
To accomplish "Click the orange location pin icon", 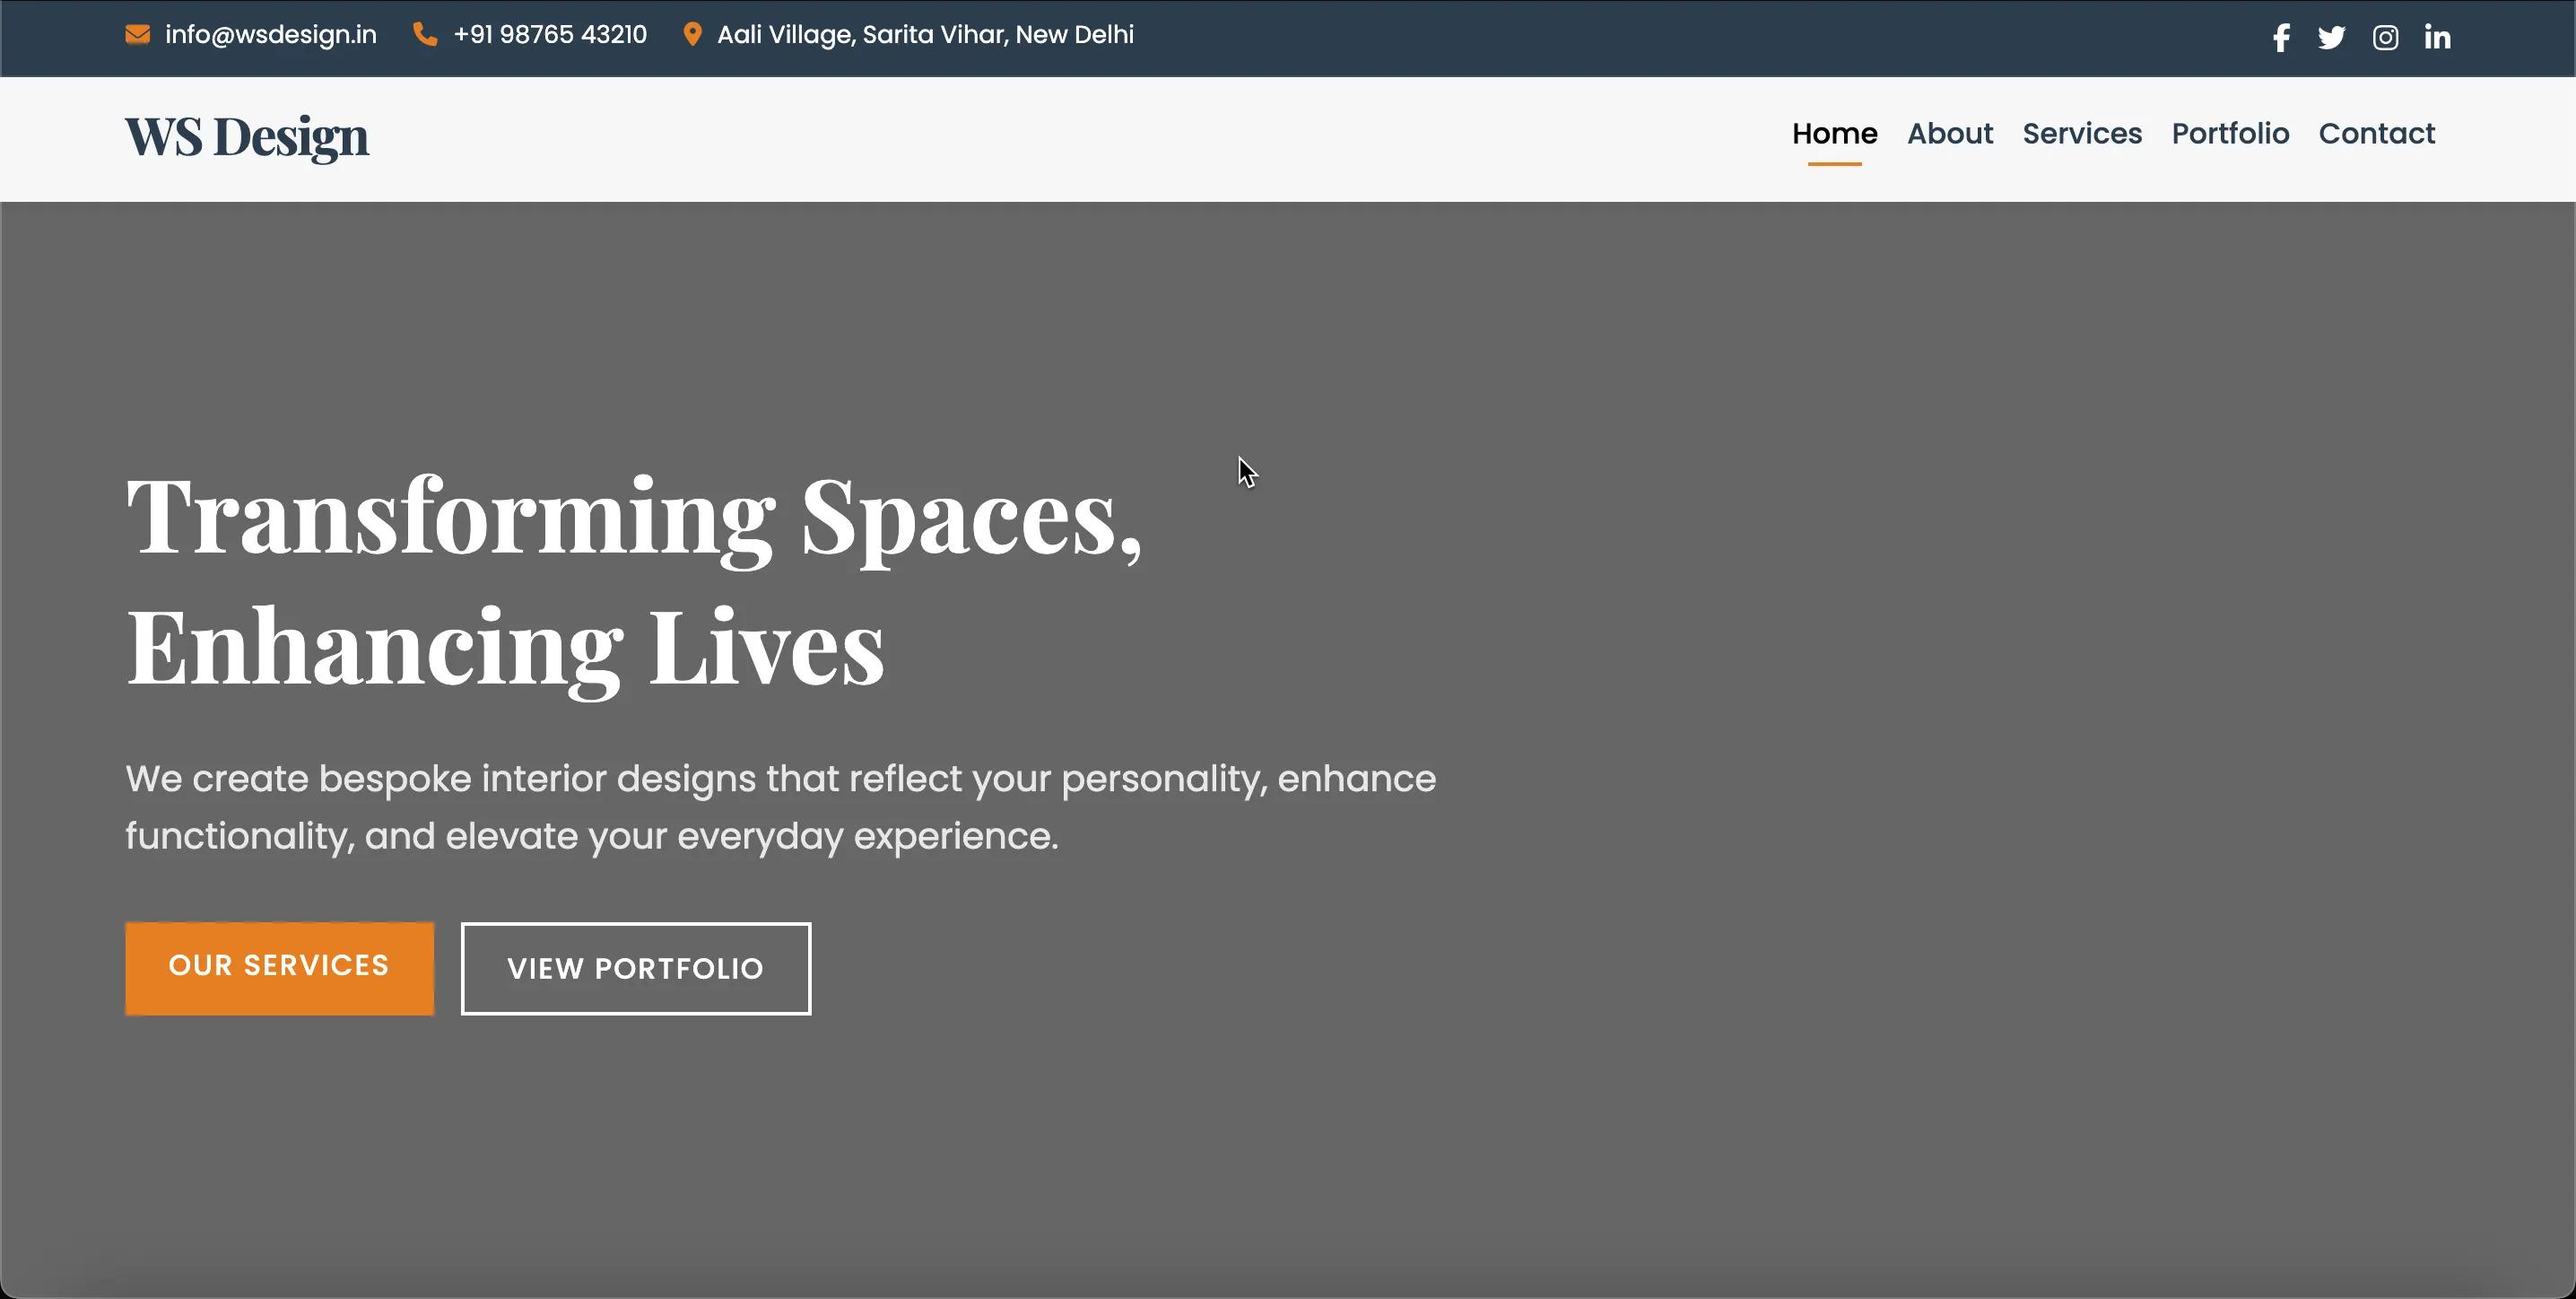I will (692, 35).
